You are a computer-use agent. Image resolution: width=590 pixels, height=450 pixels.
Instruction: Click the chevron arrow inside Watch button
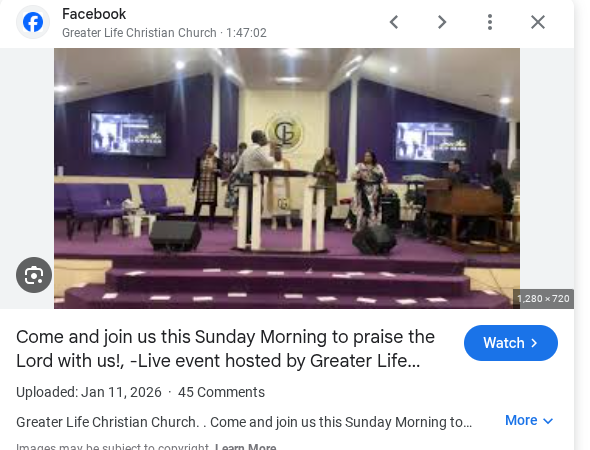(x=534, y=343)
